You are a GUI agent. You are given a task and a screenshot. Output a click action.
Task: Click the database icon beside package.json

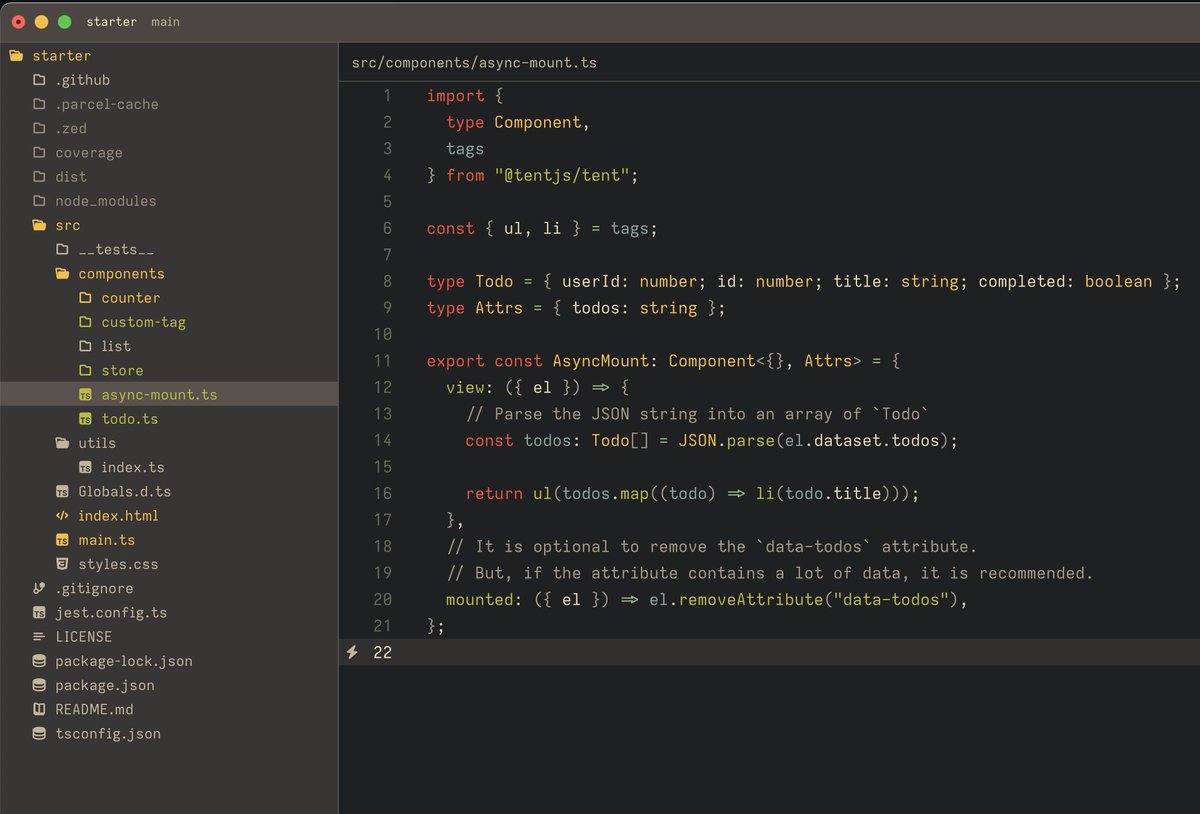tap(39, 685)
